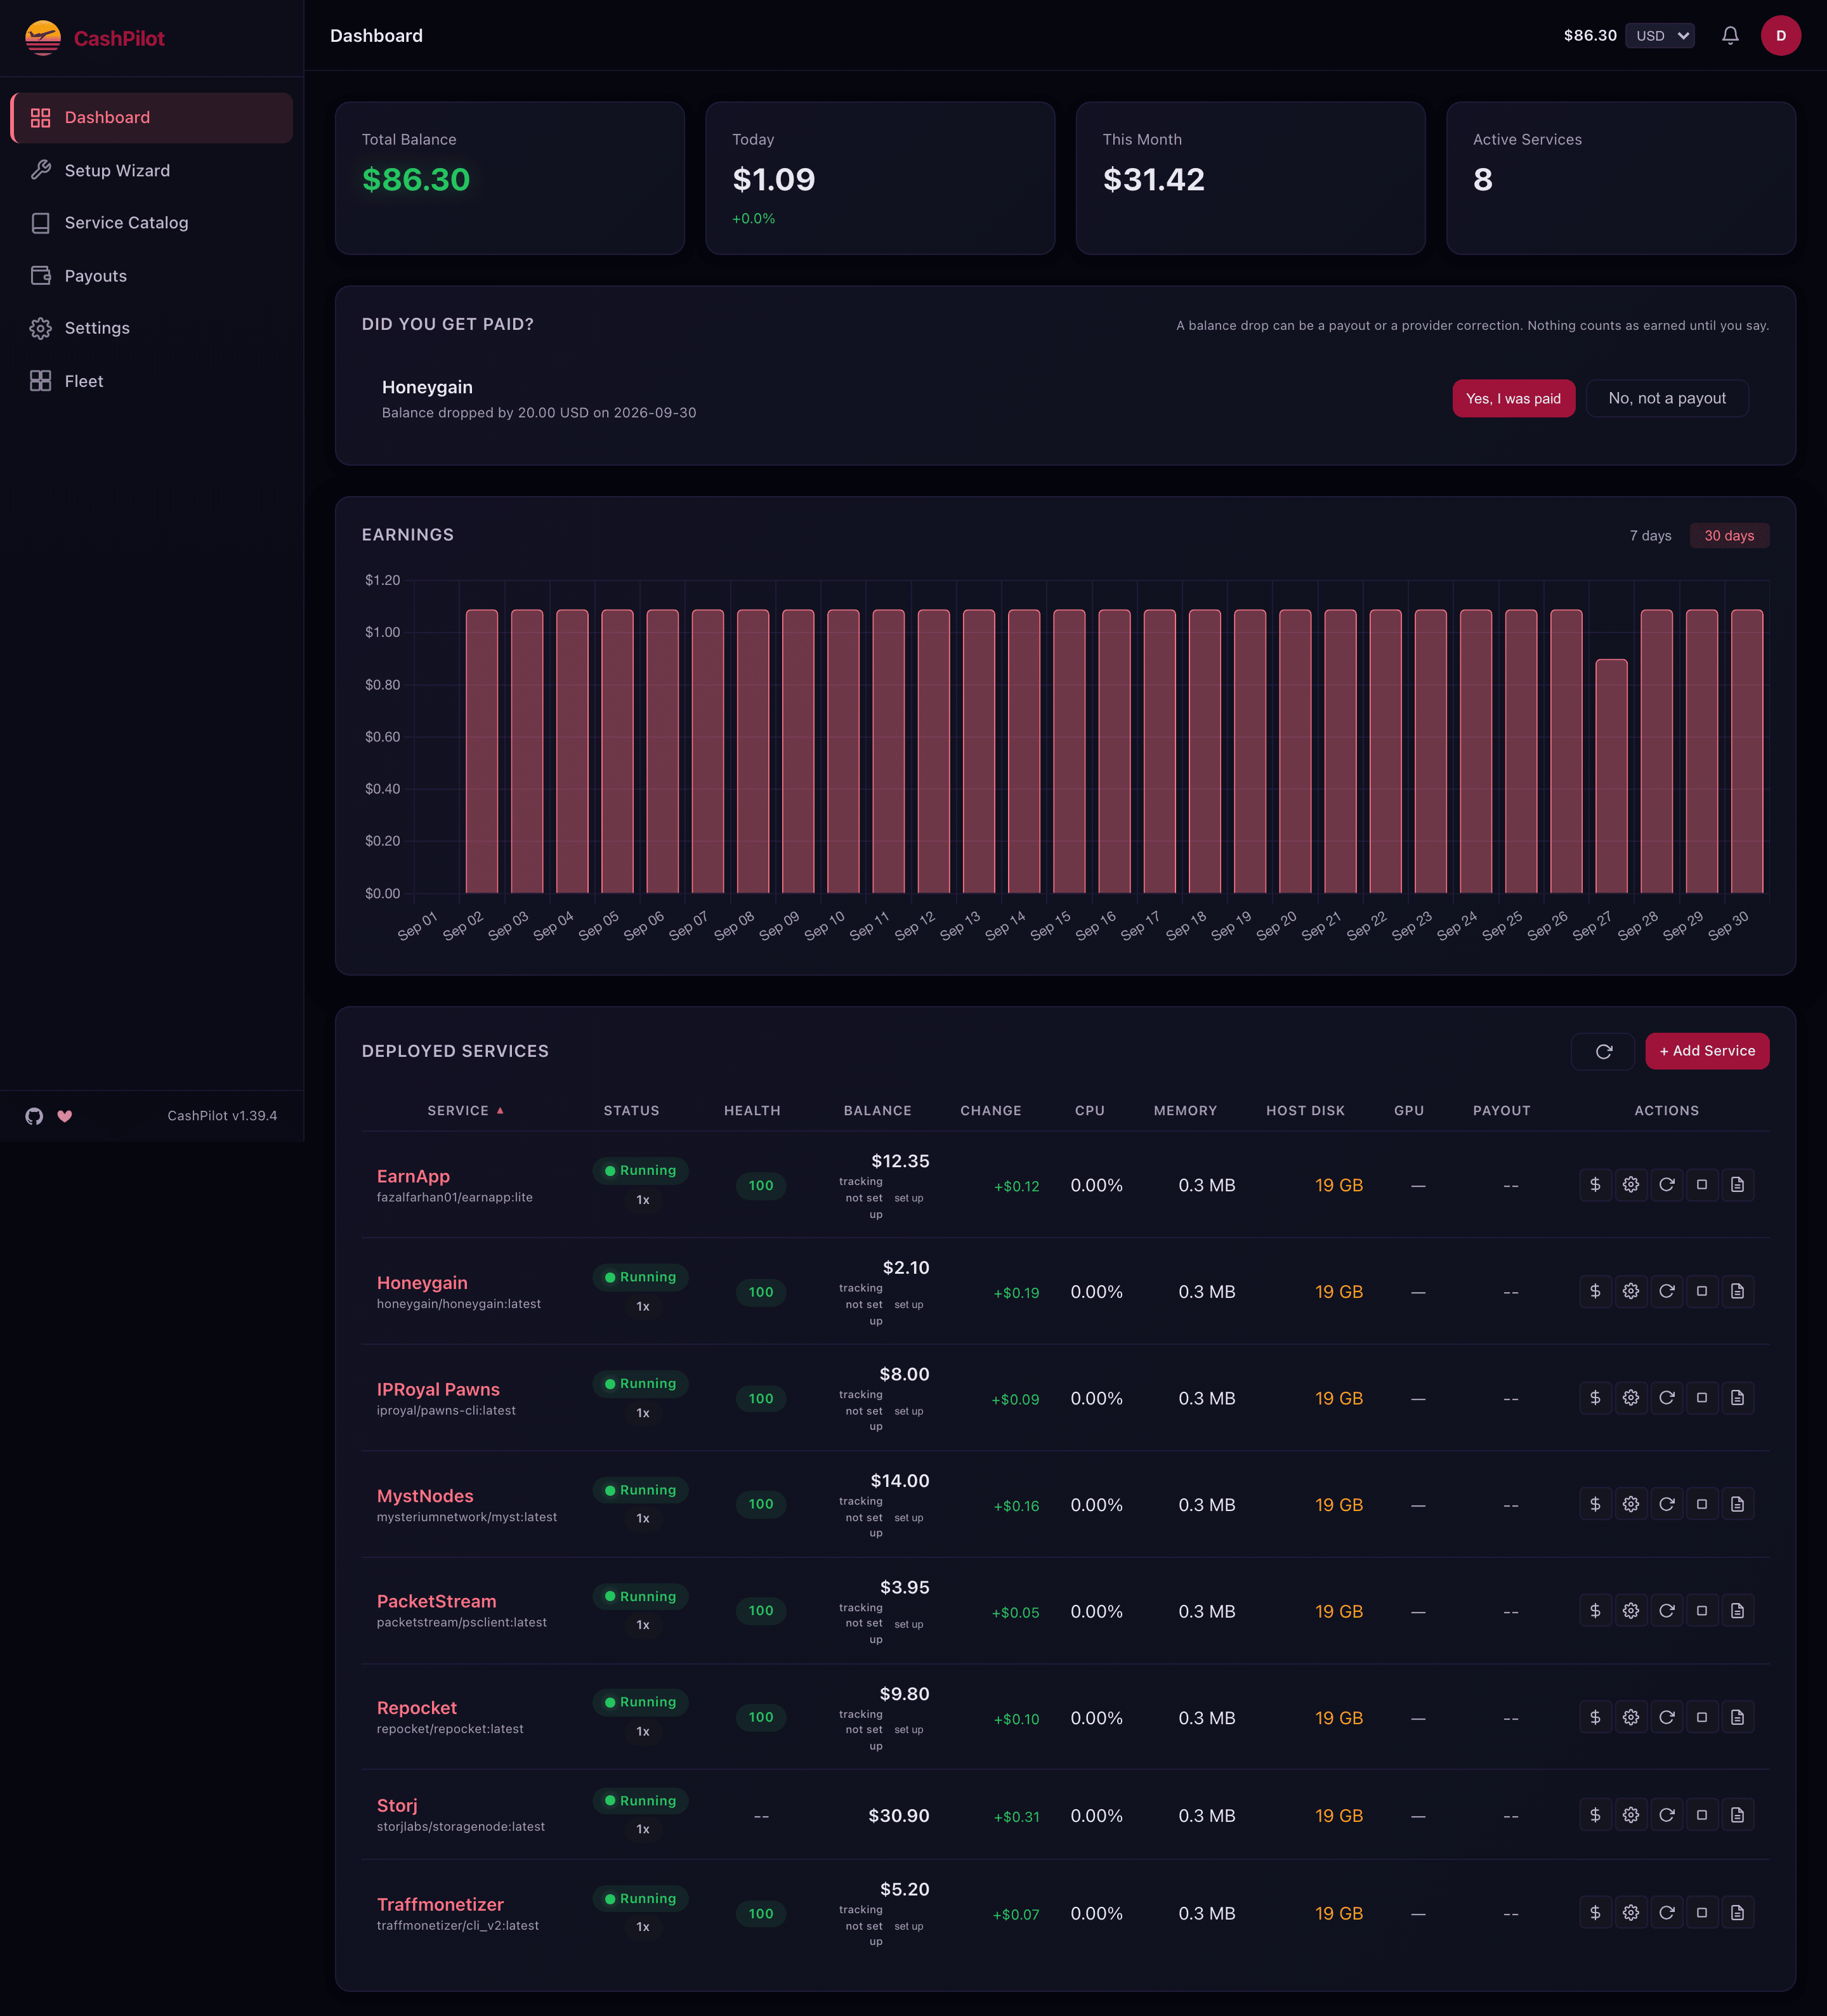
Task: Click EarnApp balance 'set up' link
Action: coord(909,1198)
